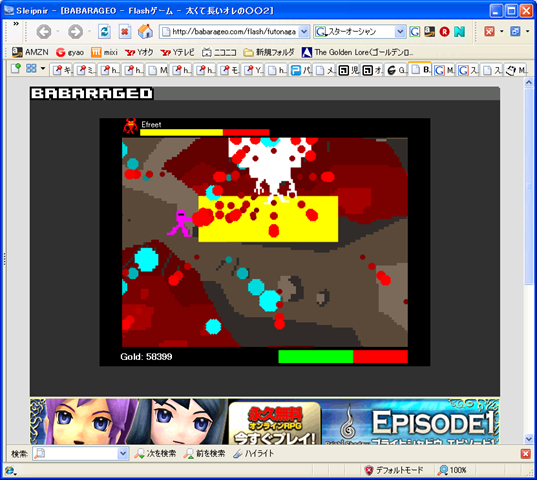Click the tab tile-view grid icon
Viewport: 537px width, 480px height.
(31, 68)
